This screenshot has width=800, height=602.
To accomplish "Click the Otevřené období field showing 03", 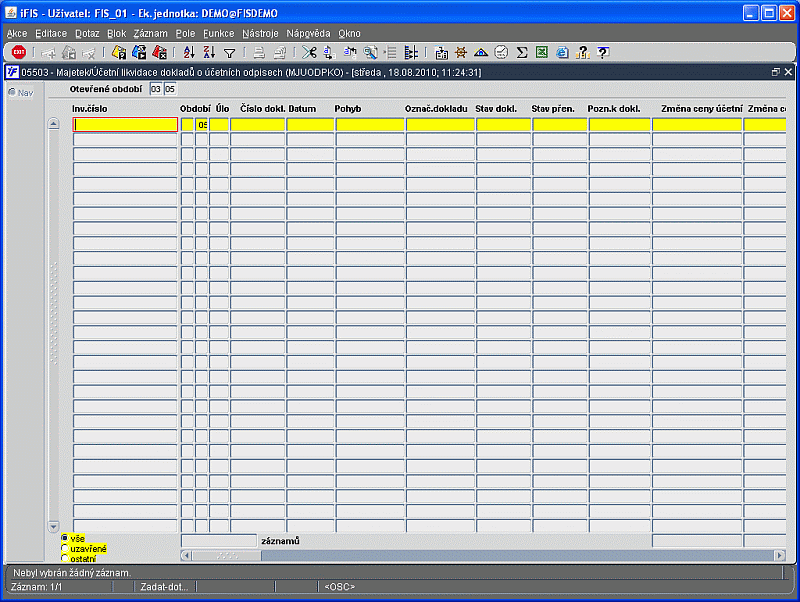I will coord(156,89).
